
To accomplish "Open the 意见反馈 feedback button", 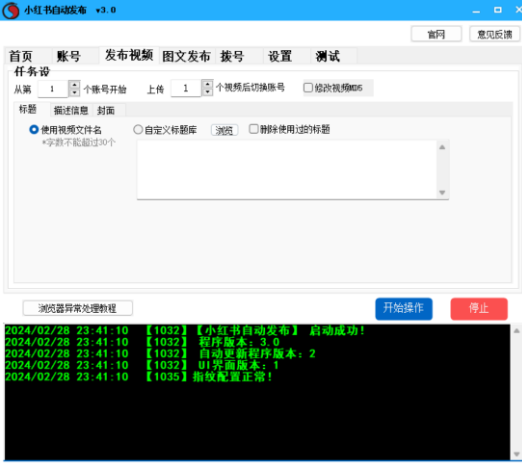I will tap(494, 34).
